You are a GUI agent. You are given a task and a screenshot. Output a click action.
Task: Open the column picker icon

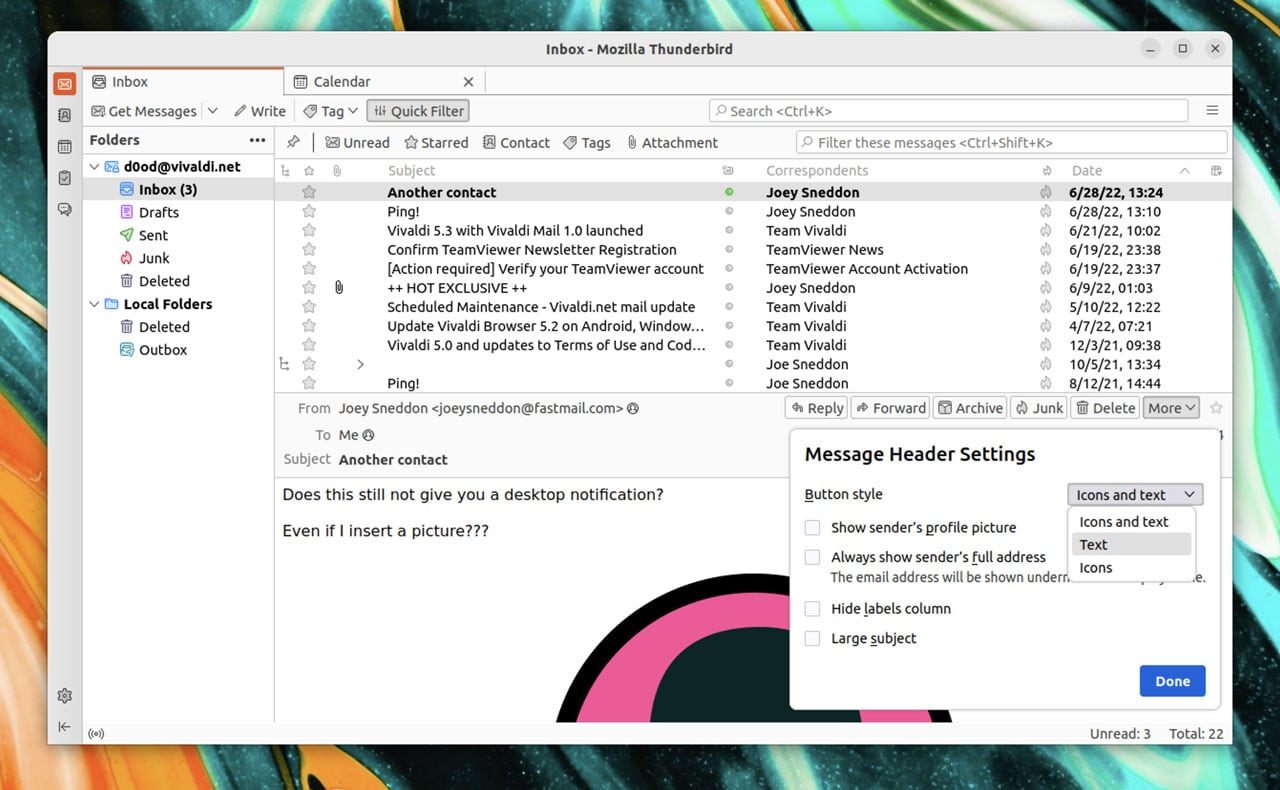pyautogui.click(x=1216, y=171)
